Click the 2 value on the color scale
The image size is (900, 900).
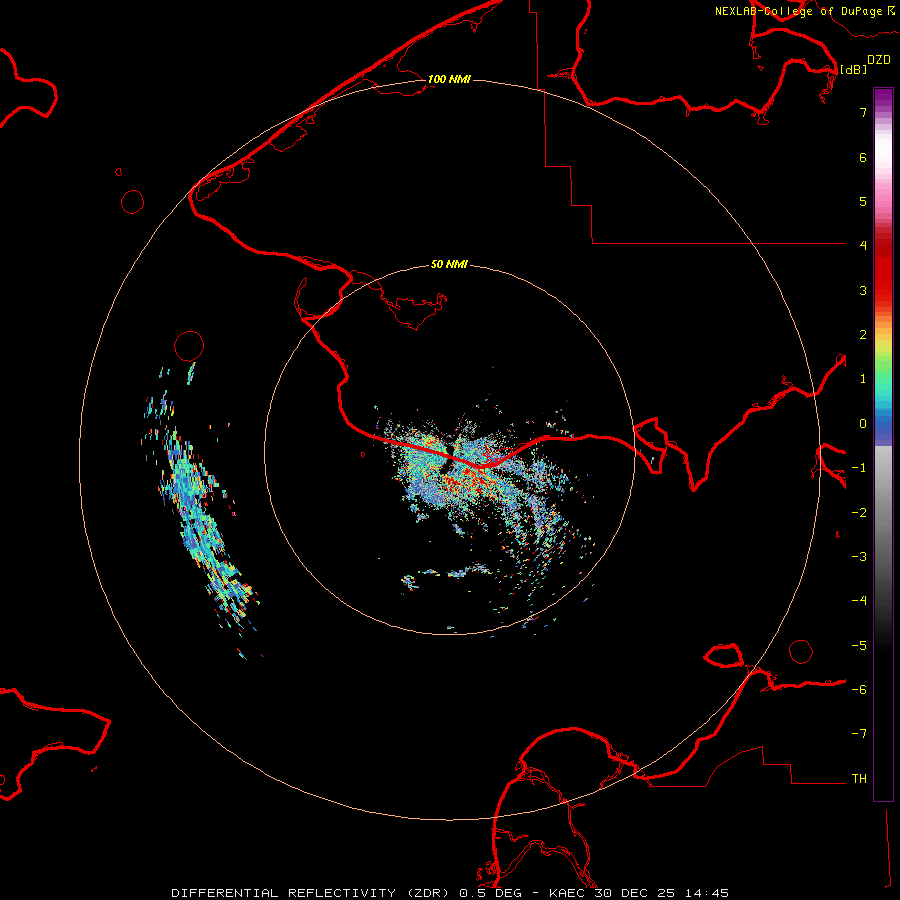863,335
